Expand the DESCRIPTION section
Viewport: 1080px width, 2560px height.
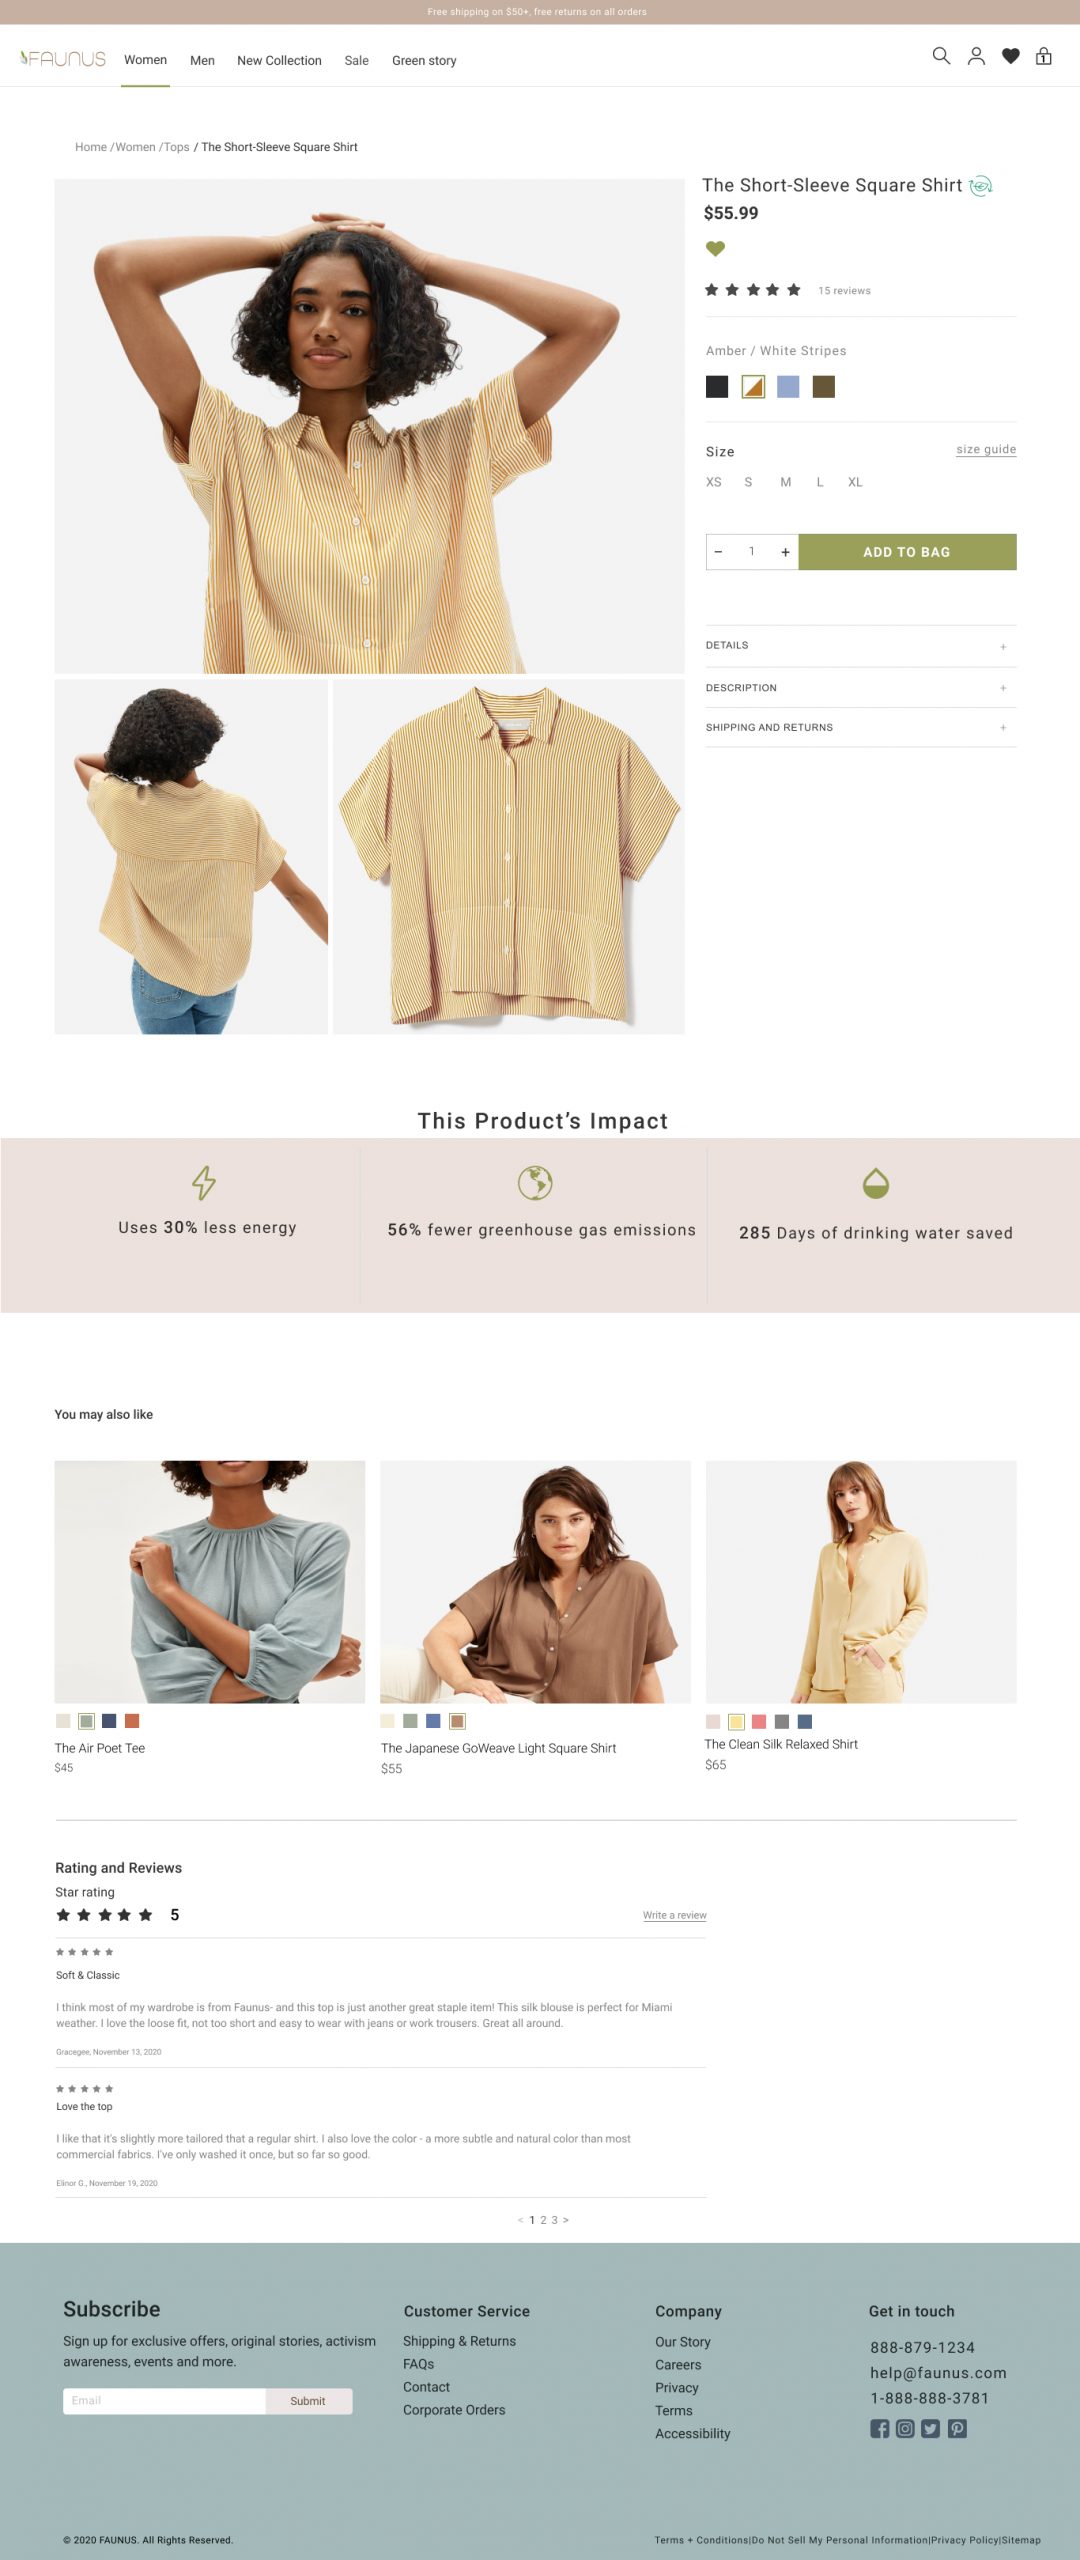coord(861,688)
